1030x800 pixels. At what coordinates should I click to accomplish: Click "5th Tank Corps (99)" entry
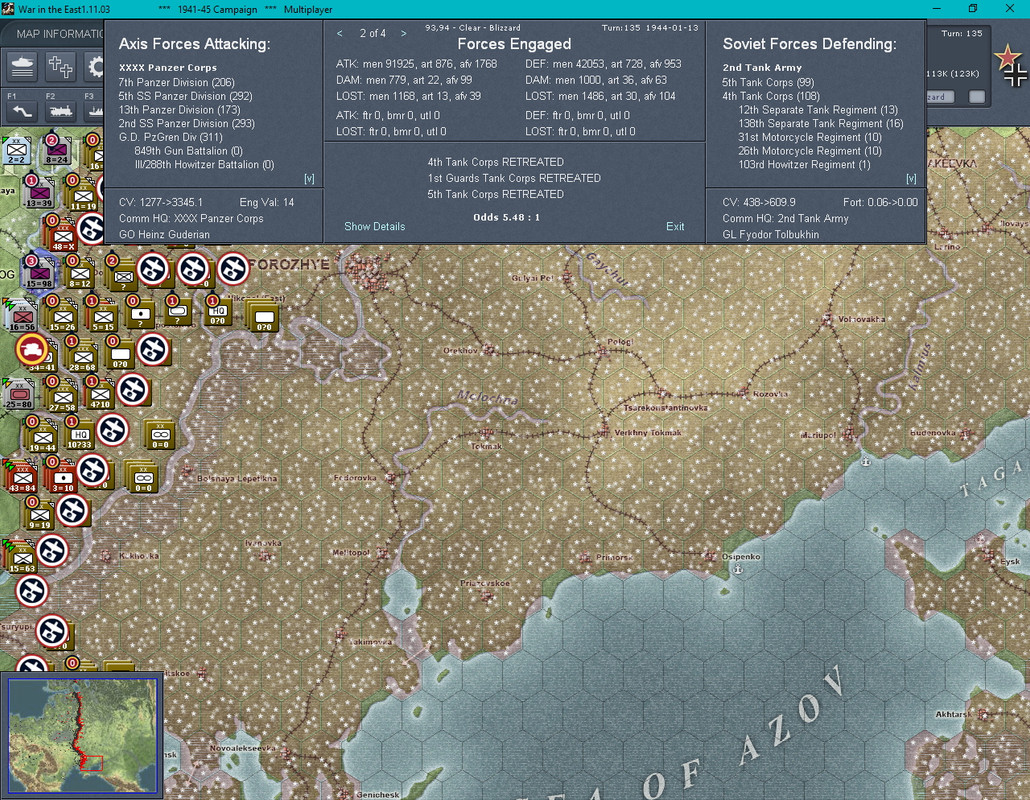pos(768,83)
